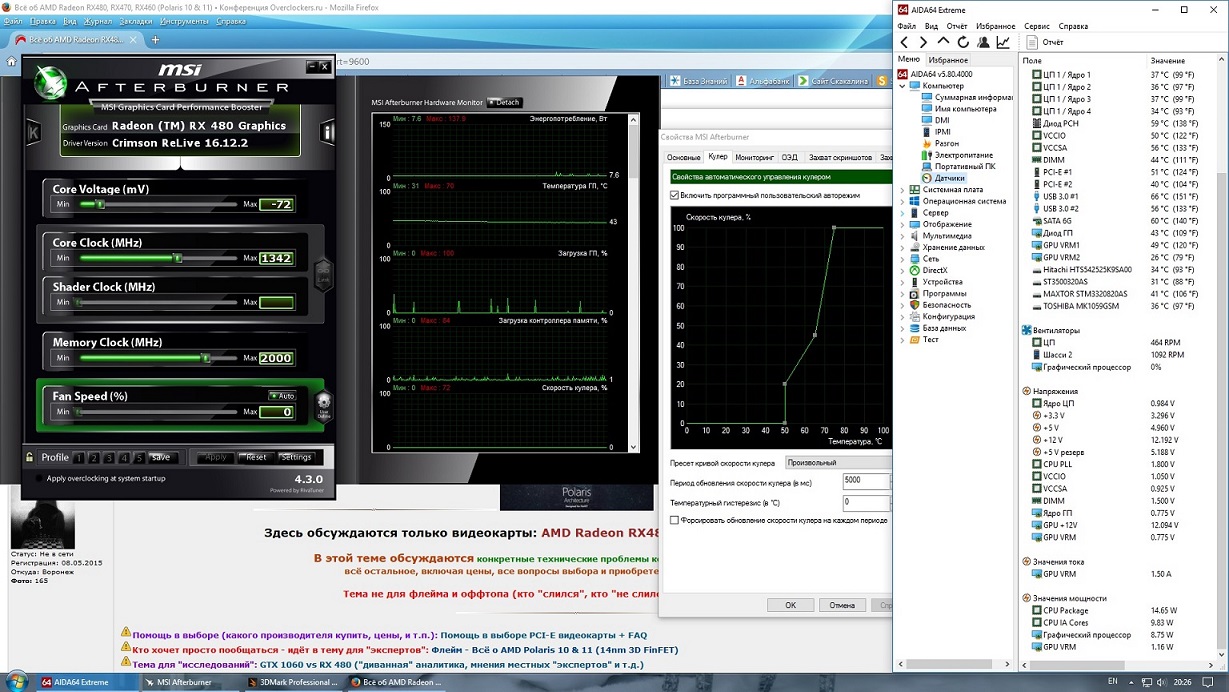
Task: Click the Kombustor K icon in Afterburner
Action: point(33,132)
